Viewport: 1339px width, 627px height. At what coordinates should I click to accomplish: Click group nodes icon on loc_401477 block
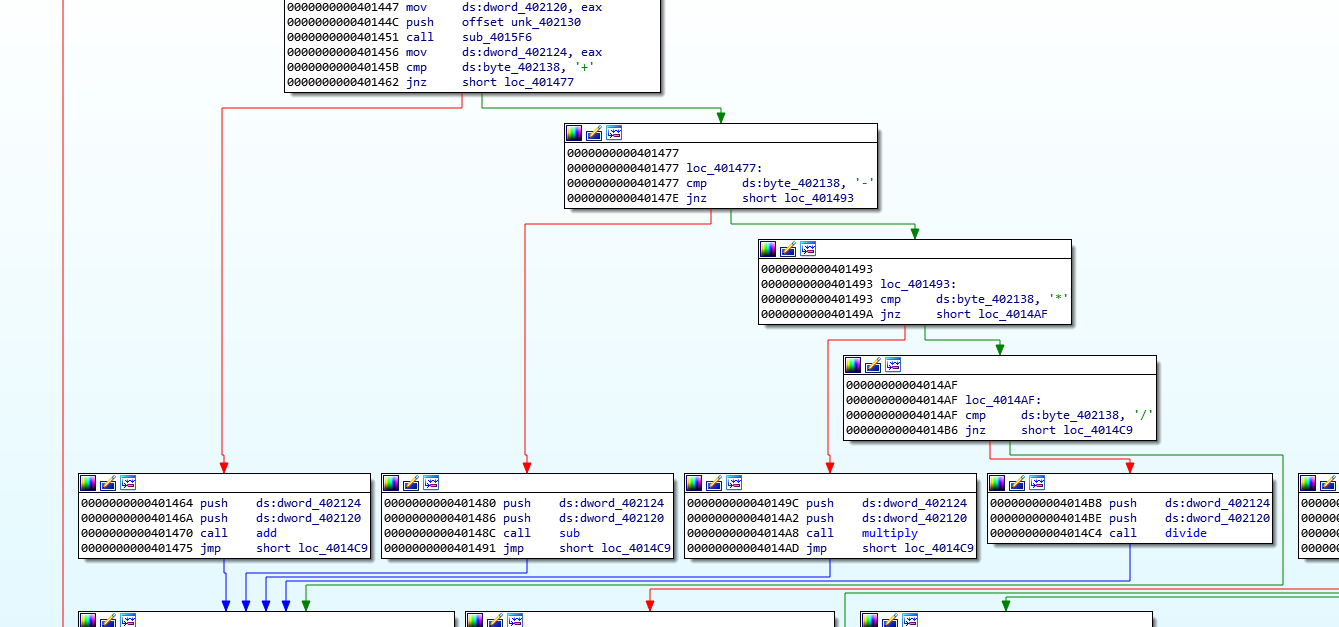tap(614, 133)
